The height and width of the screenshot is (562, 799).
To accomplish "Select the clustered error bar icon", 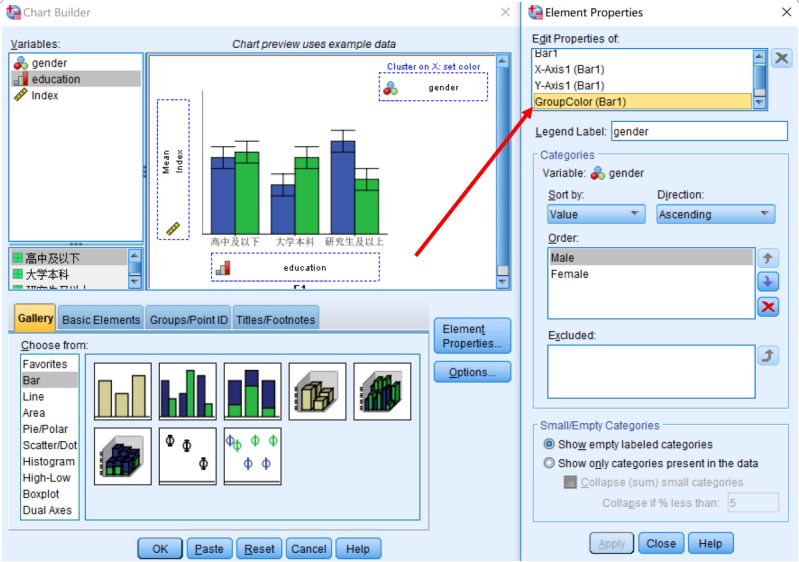I will [252, 456].
